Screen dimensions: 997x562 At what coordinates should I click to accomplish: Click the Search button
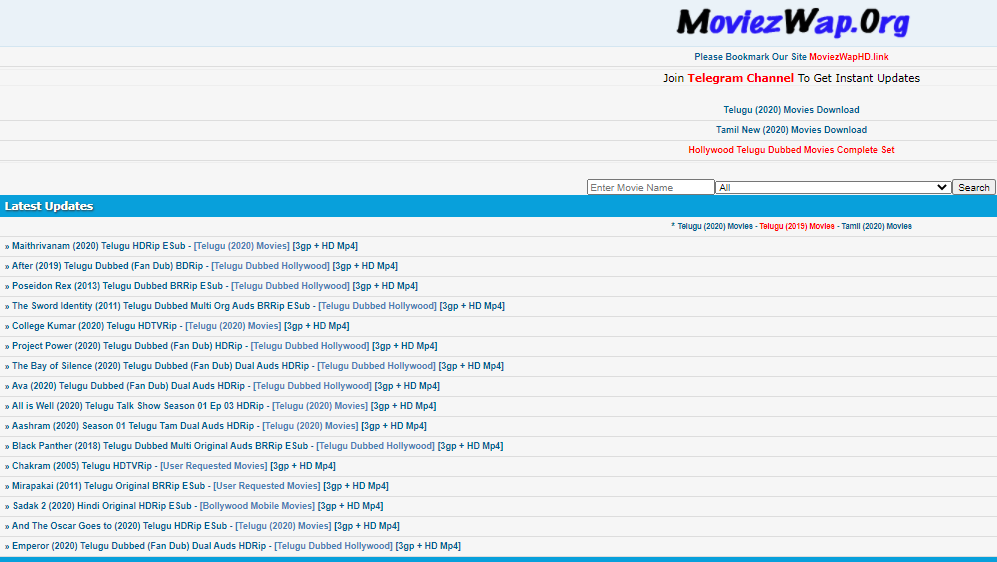click(973, 188)
